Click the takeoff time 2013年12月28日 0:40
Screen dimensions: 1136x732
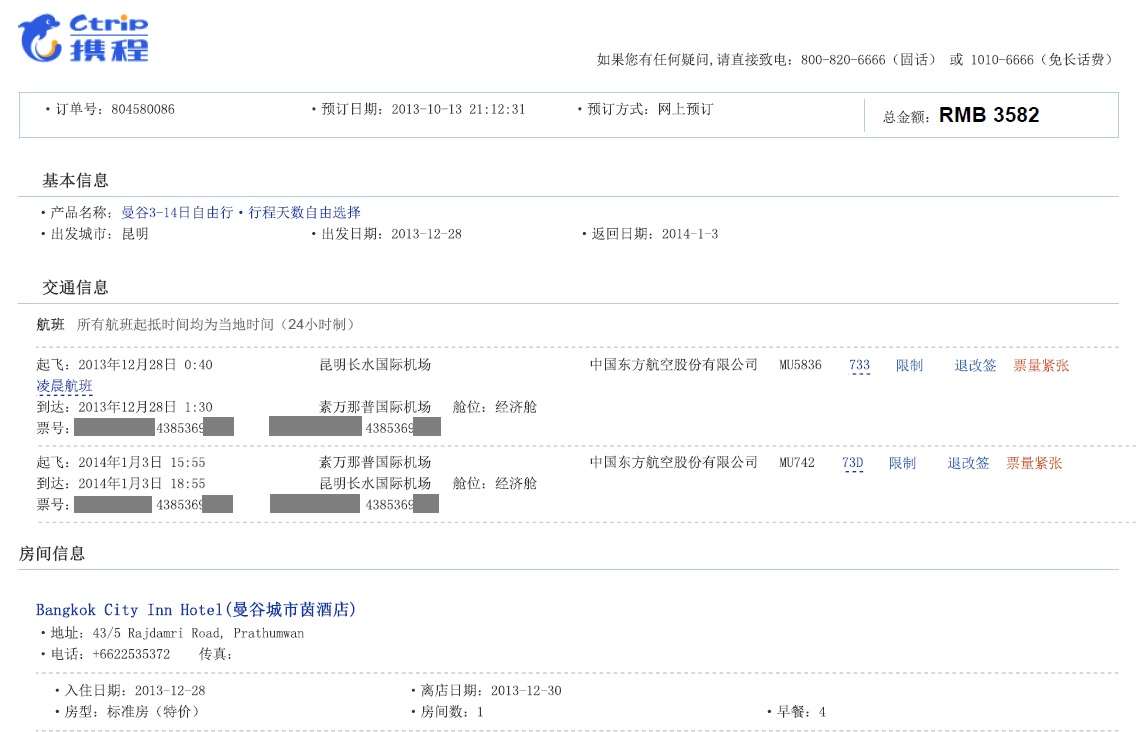pyautogui.click(x=146, y=365)
